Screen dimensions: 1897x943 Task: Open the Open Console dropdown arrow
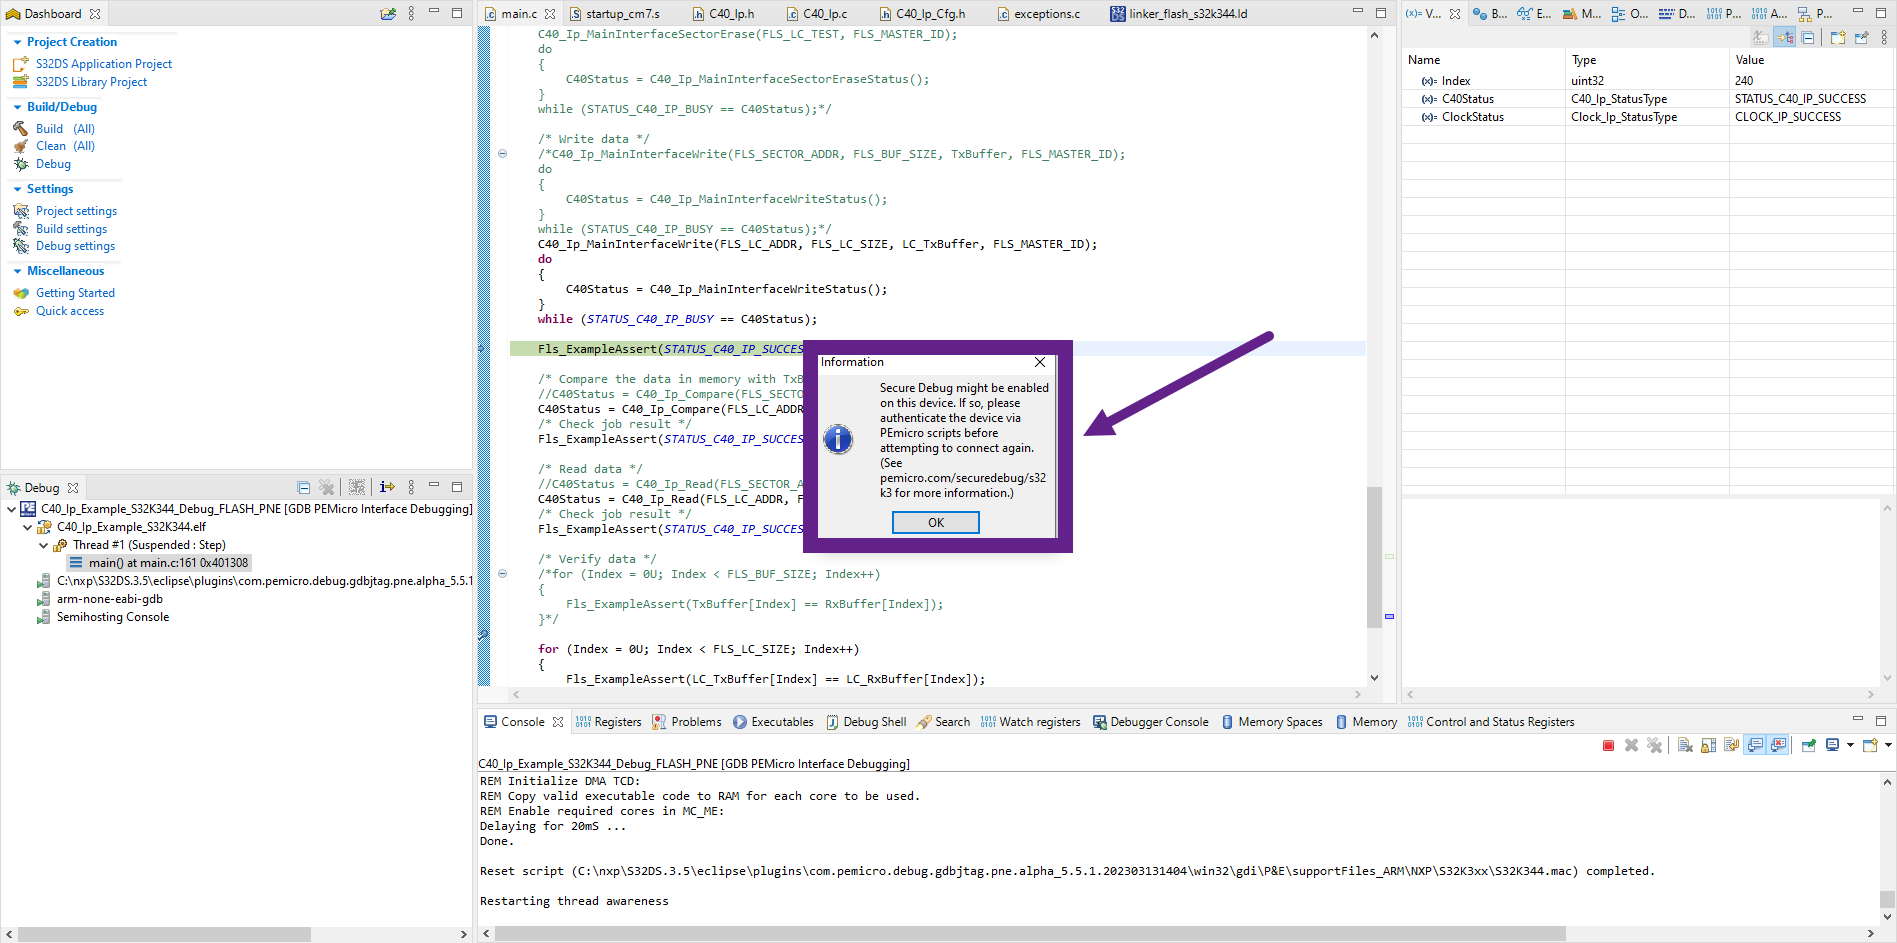[1888, 745]
